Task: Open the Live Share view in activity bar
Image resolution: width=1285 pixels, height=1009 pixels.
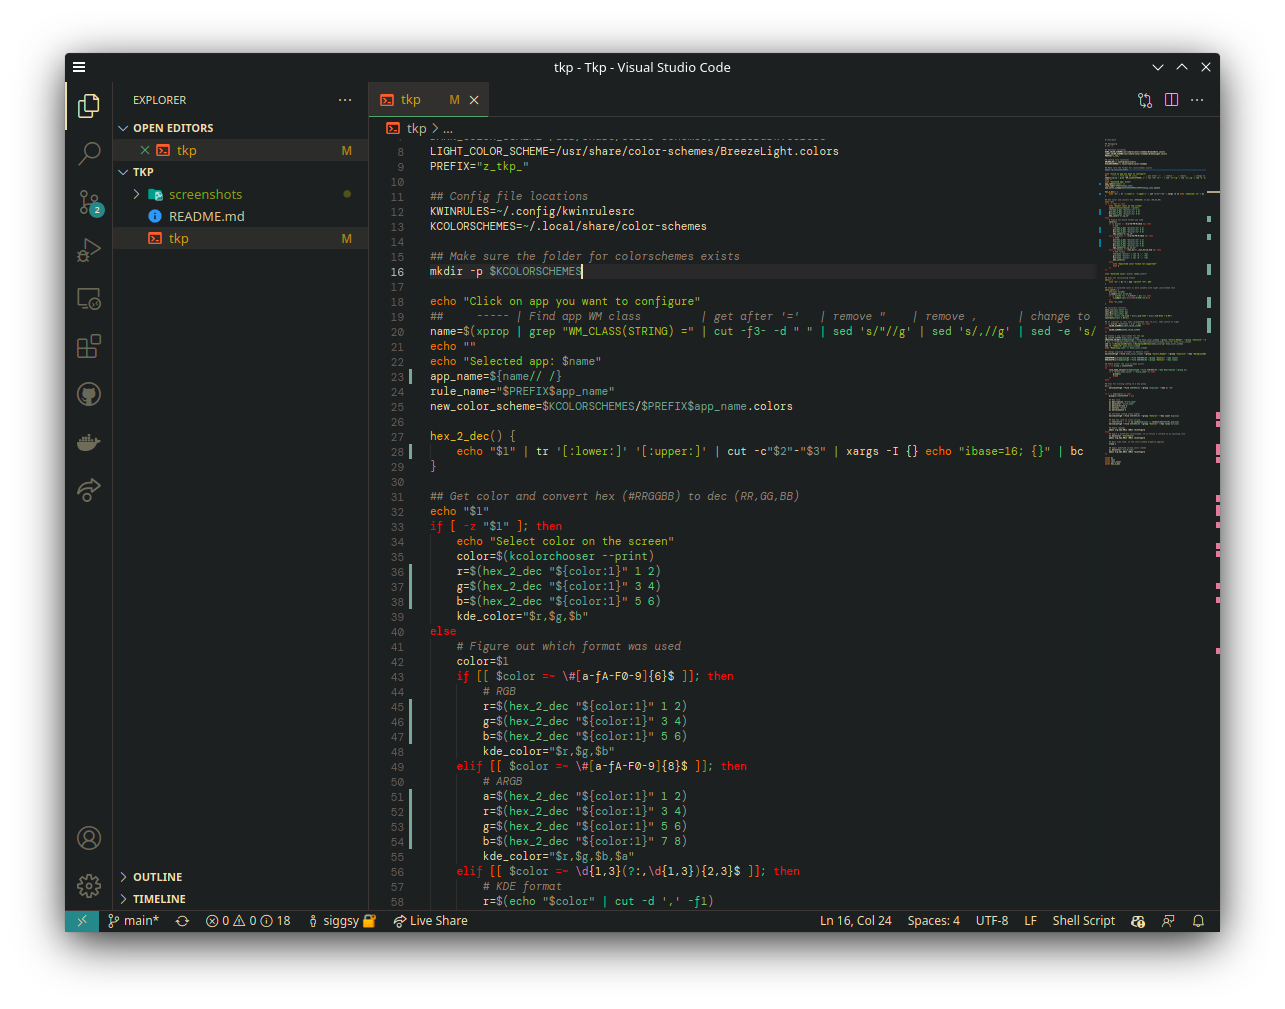Action: [x=89, y=490]
